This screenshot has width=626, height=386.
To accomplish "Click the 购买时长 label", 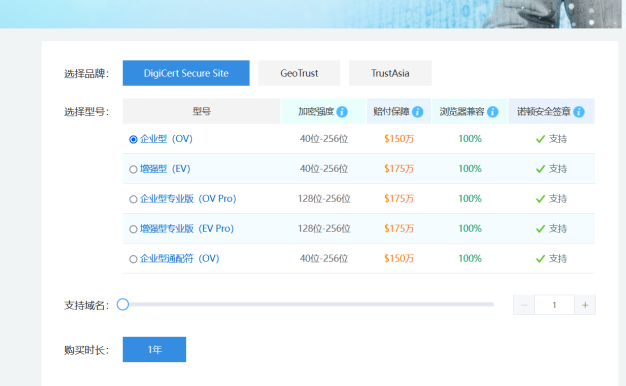I will point(86,350).
